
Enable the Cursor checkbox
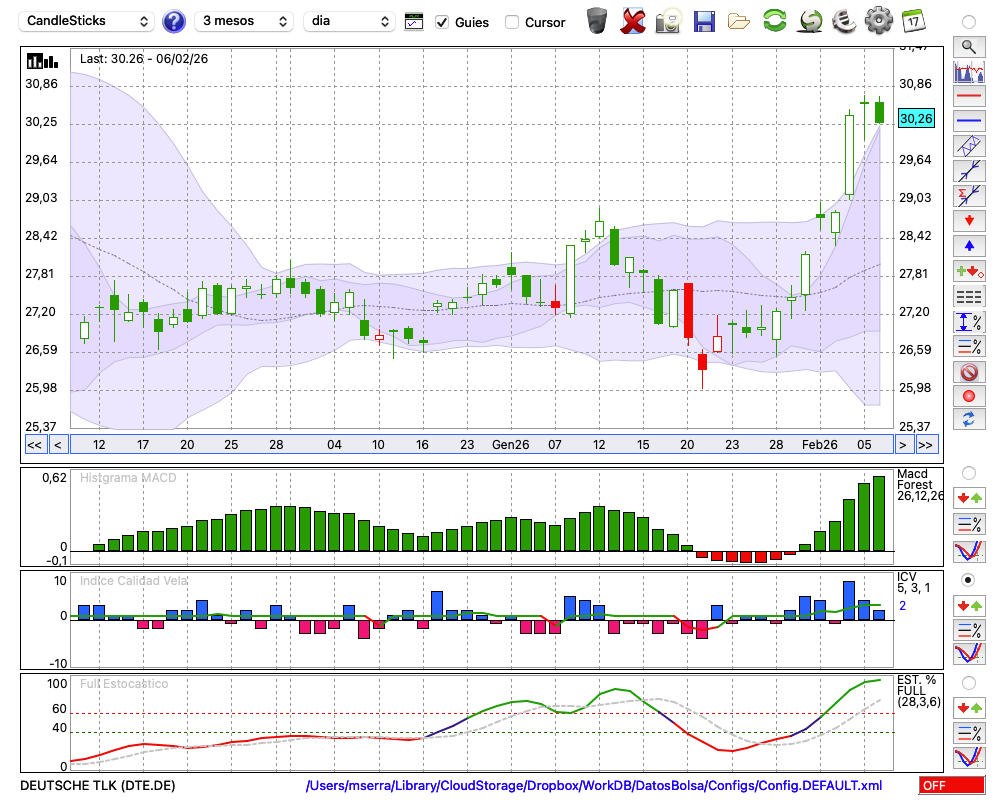(511, 22)
